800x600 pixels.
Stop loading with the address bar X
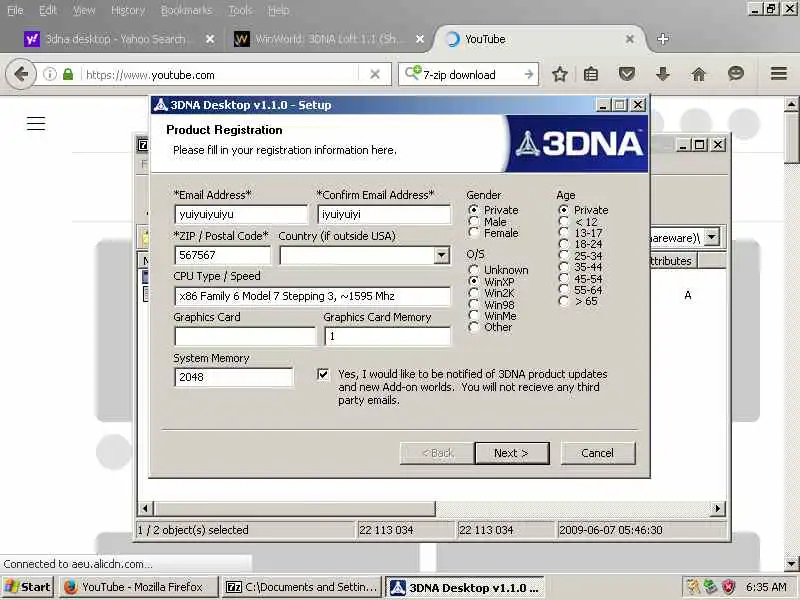pyautogui.click(x=375, y=74)
